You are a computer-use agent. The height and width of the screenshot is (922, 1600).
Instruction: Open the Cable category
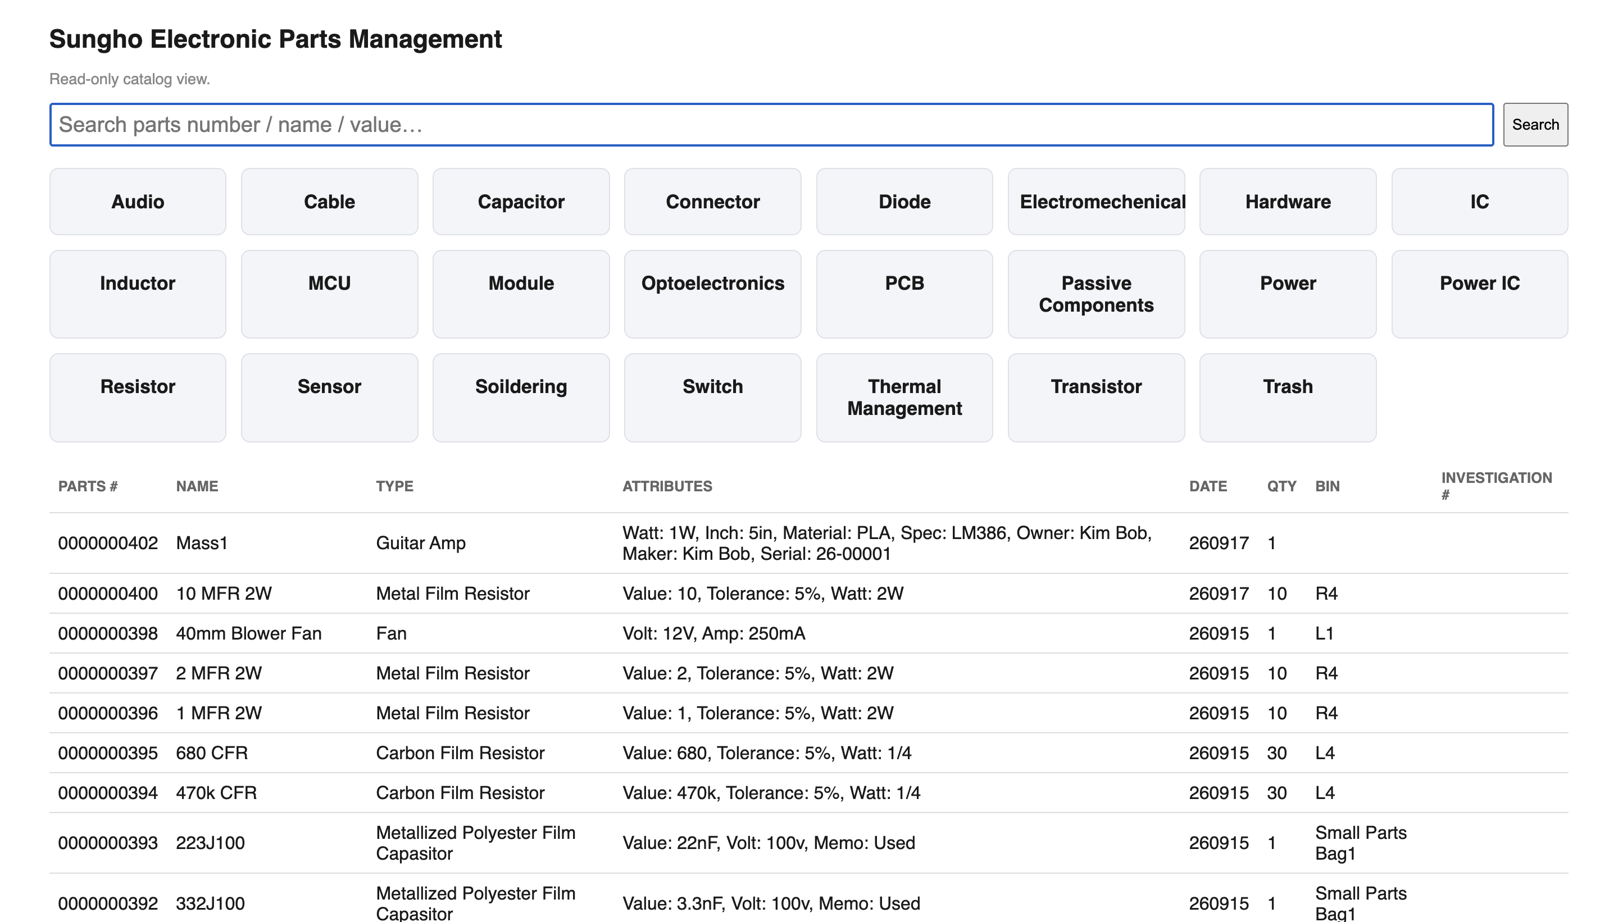(329, 202)
